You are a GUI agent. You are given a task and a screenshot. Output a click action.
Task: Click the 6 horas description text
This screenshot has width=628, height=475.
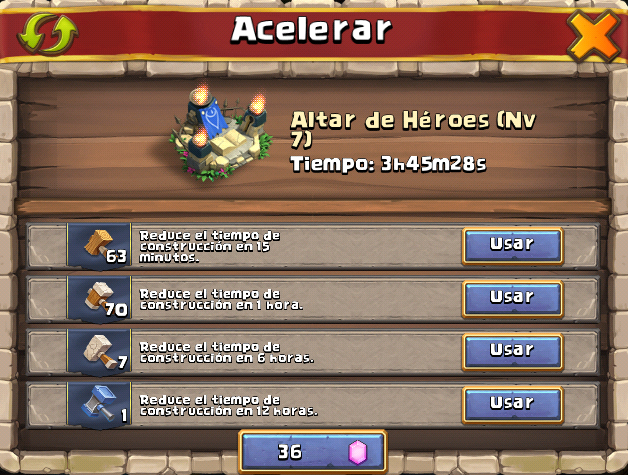tap(227, 352)
